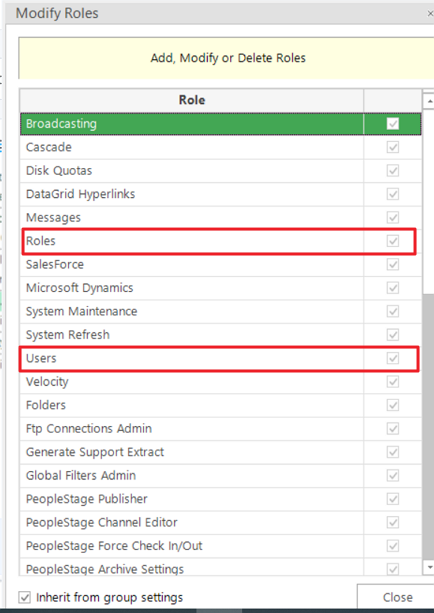The image size is (434, 613).
Task: Select the Microsoft Dynamics row
Action: (221, 288)
